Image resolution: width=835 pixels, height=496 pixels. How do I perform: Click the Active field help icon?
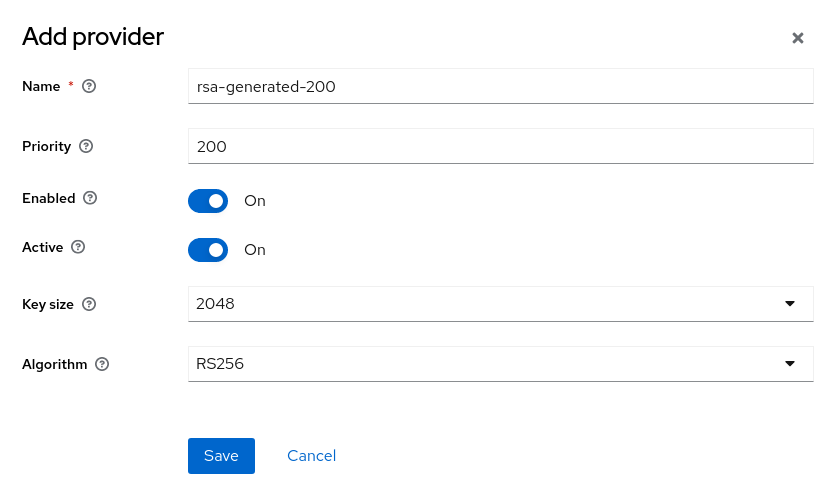78,247
